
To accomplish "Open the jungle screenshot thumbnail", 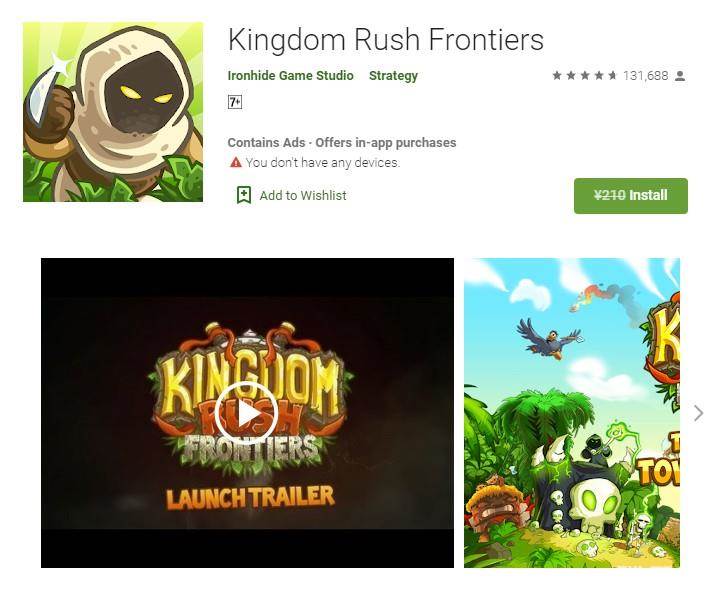I will (x=572, y=413).
